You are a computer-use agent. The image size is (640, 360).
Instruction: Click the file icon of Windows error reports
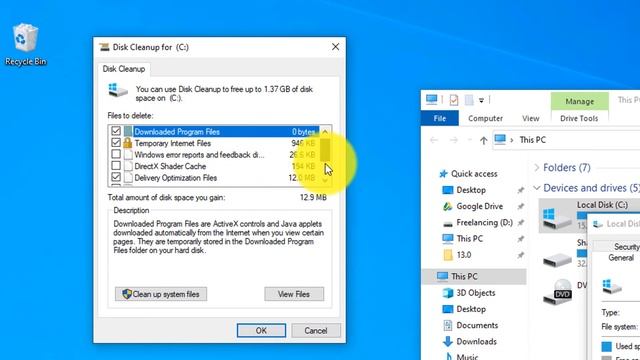pos(128,155)
